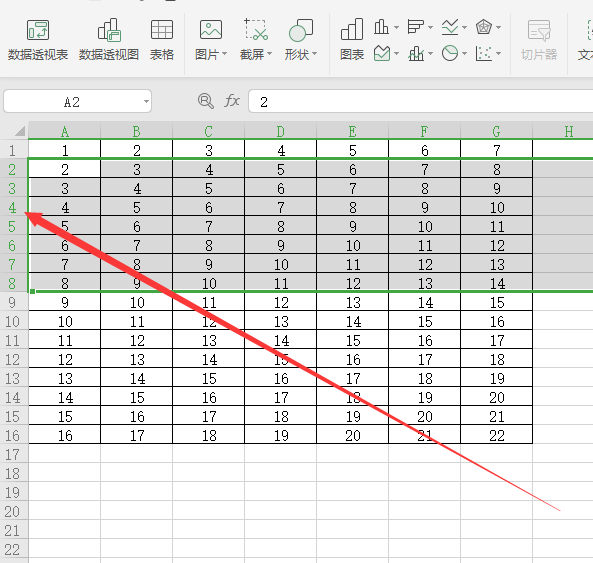Click cell A1 containing 1

[65, 149]
